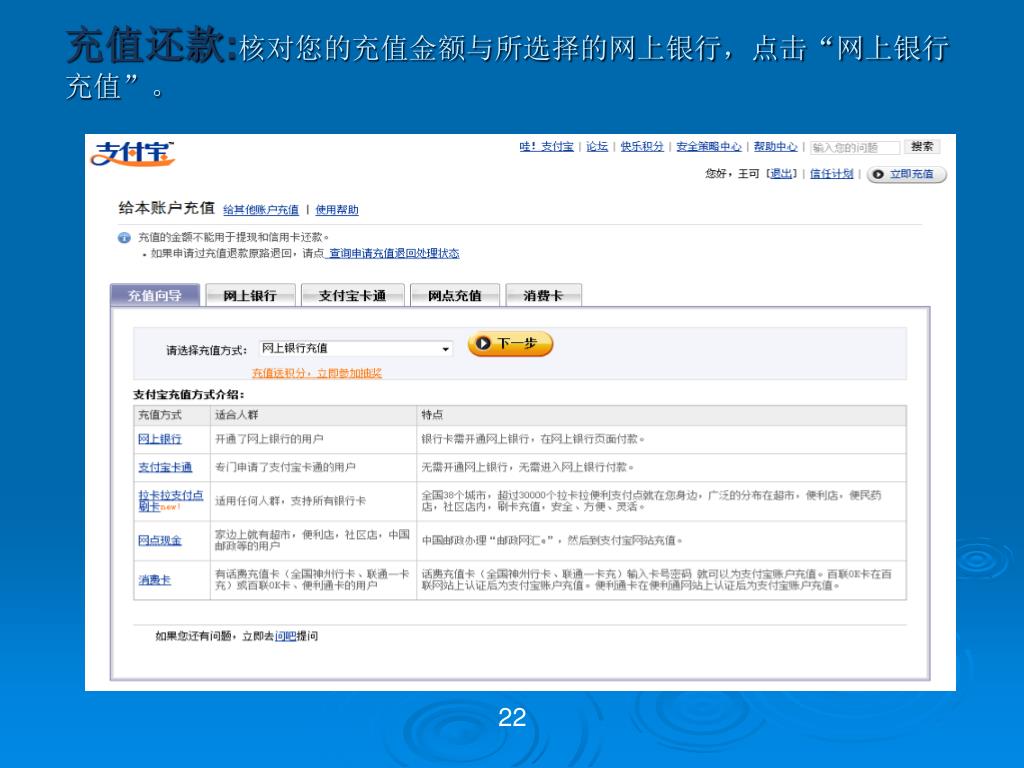Switch to the 消费卡 tab
This screenshot has width=1024, height=768.
click(x=543, y=295)
